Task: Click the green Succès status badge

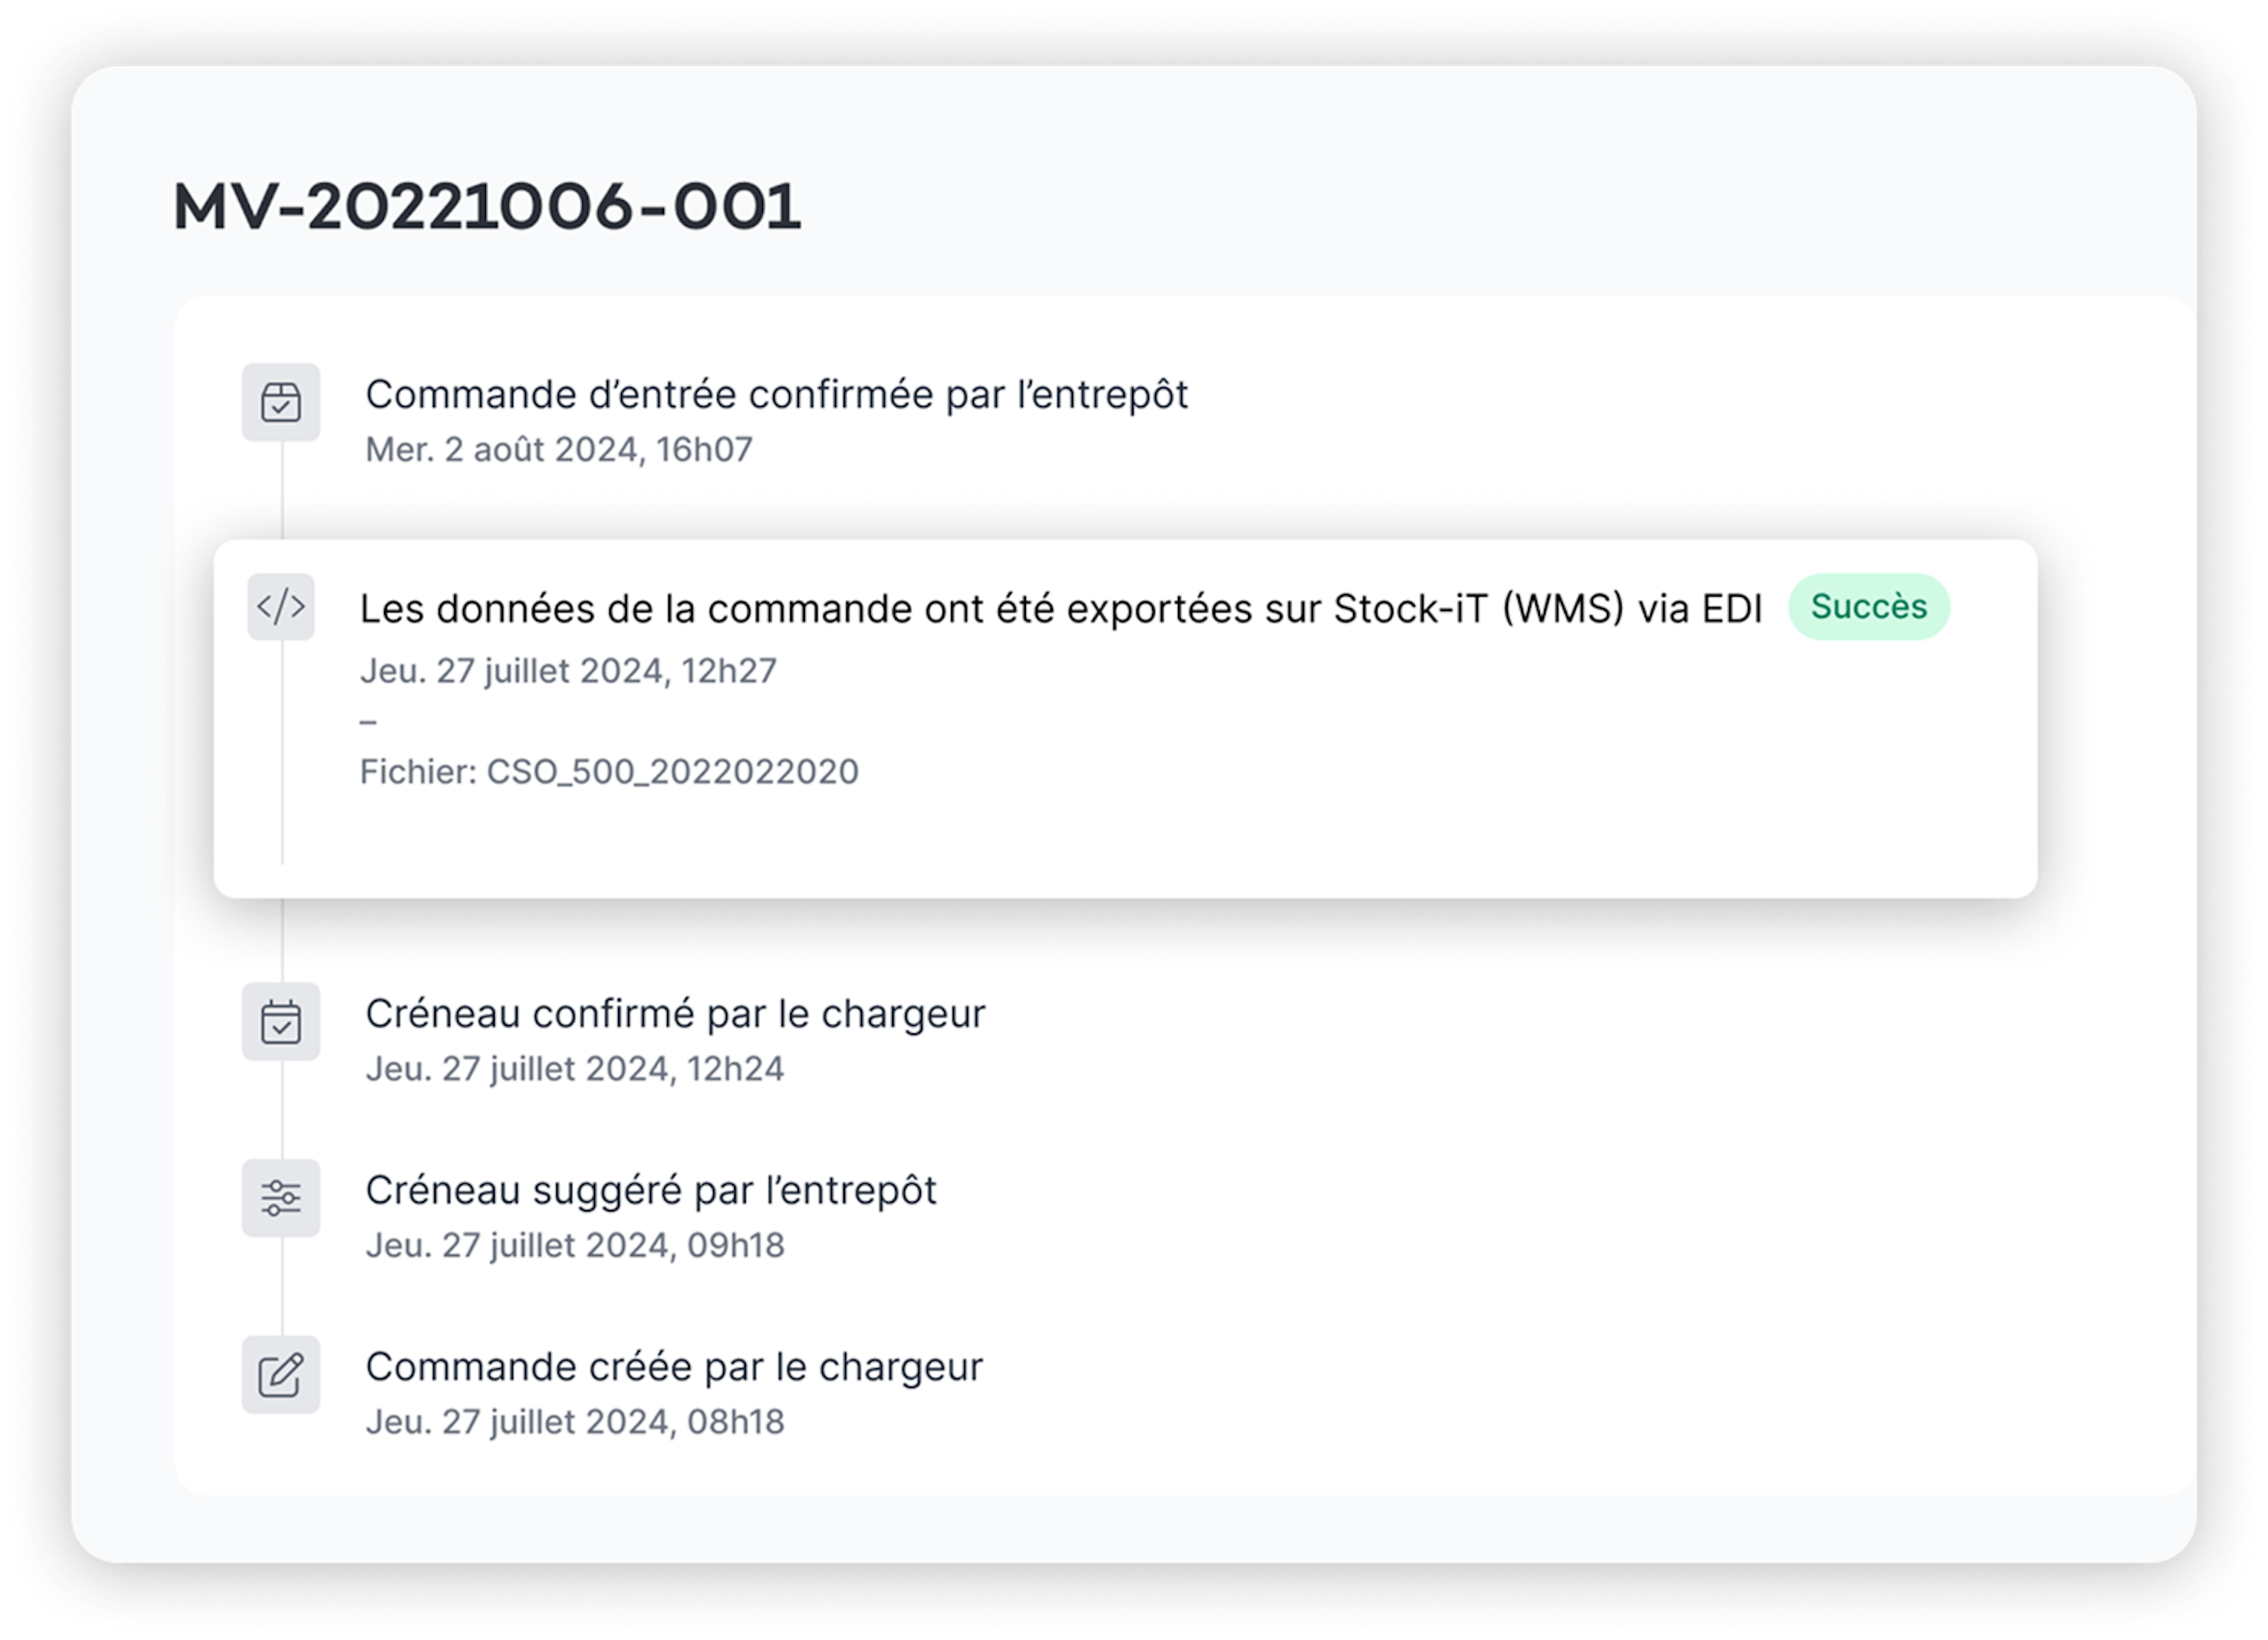Action: [x=1868, y=606]
